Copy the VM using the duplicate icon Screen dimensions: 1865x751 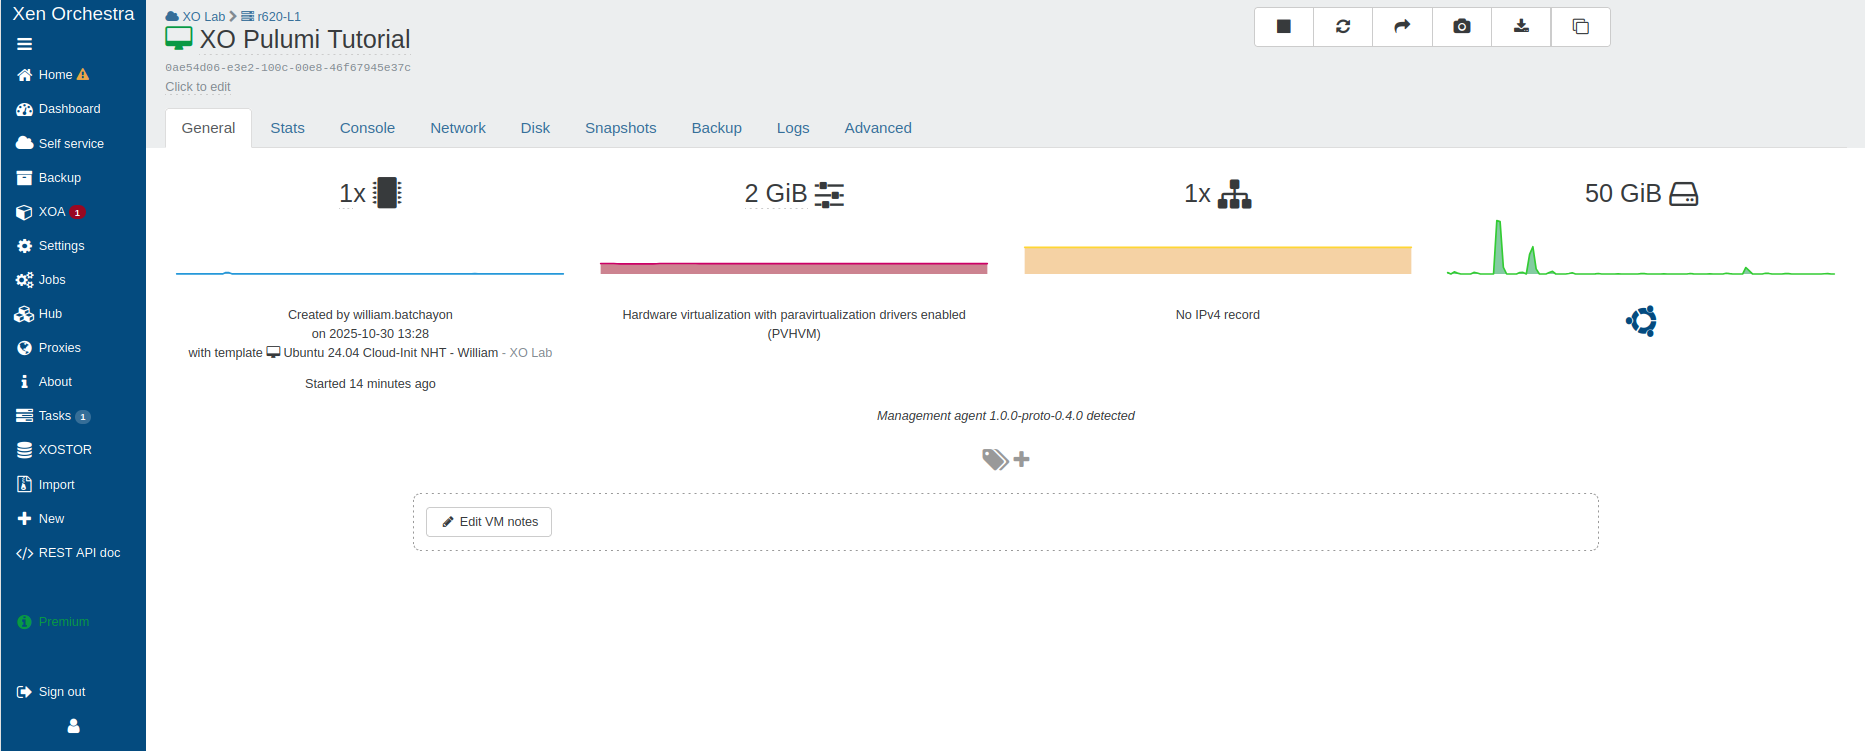(x=1580, y=27)
